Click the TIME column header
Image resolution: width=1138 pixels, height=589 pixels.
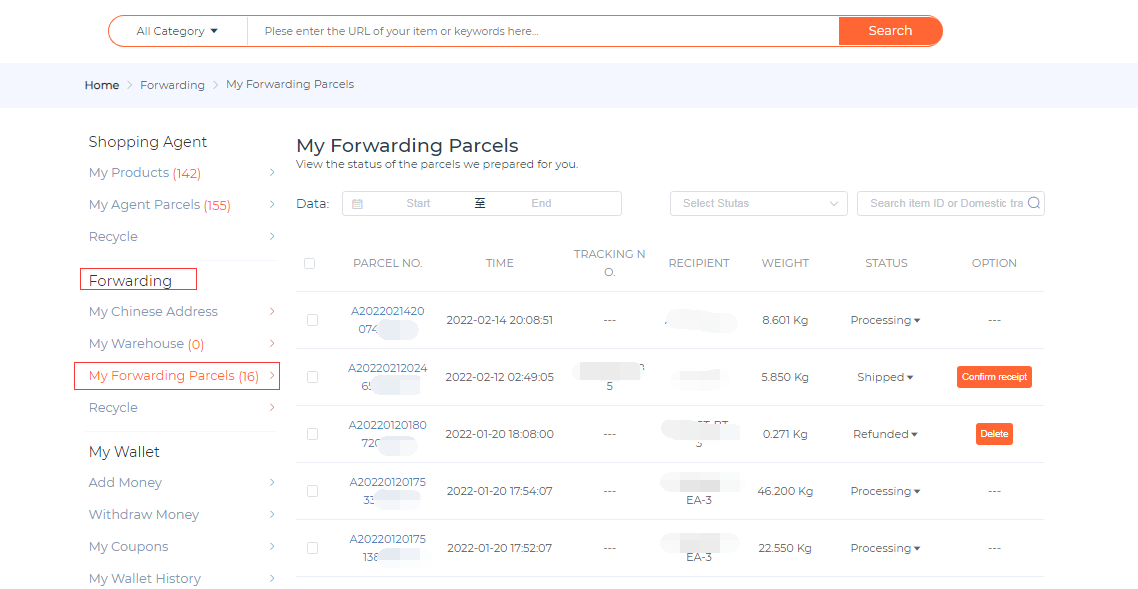pyautogui.click(x=499, y=263)
